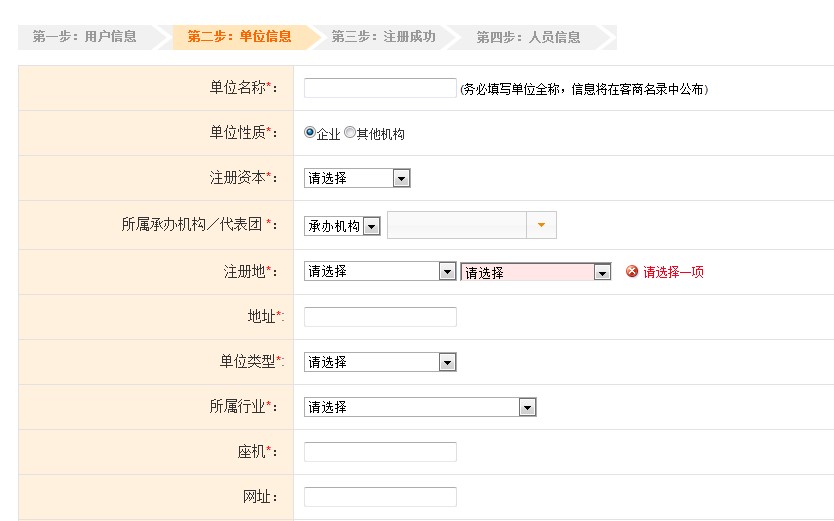Click the 请选择一项 error message
The image size is (834, 521).
tap(673, 272)
